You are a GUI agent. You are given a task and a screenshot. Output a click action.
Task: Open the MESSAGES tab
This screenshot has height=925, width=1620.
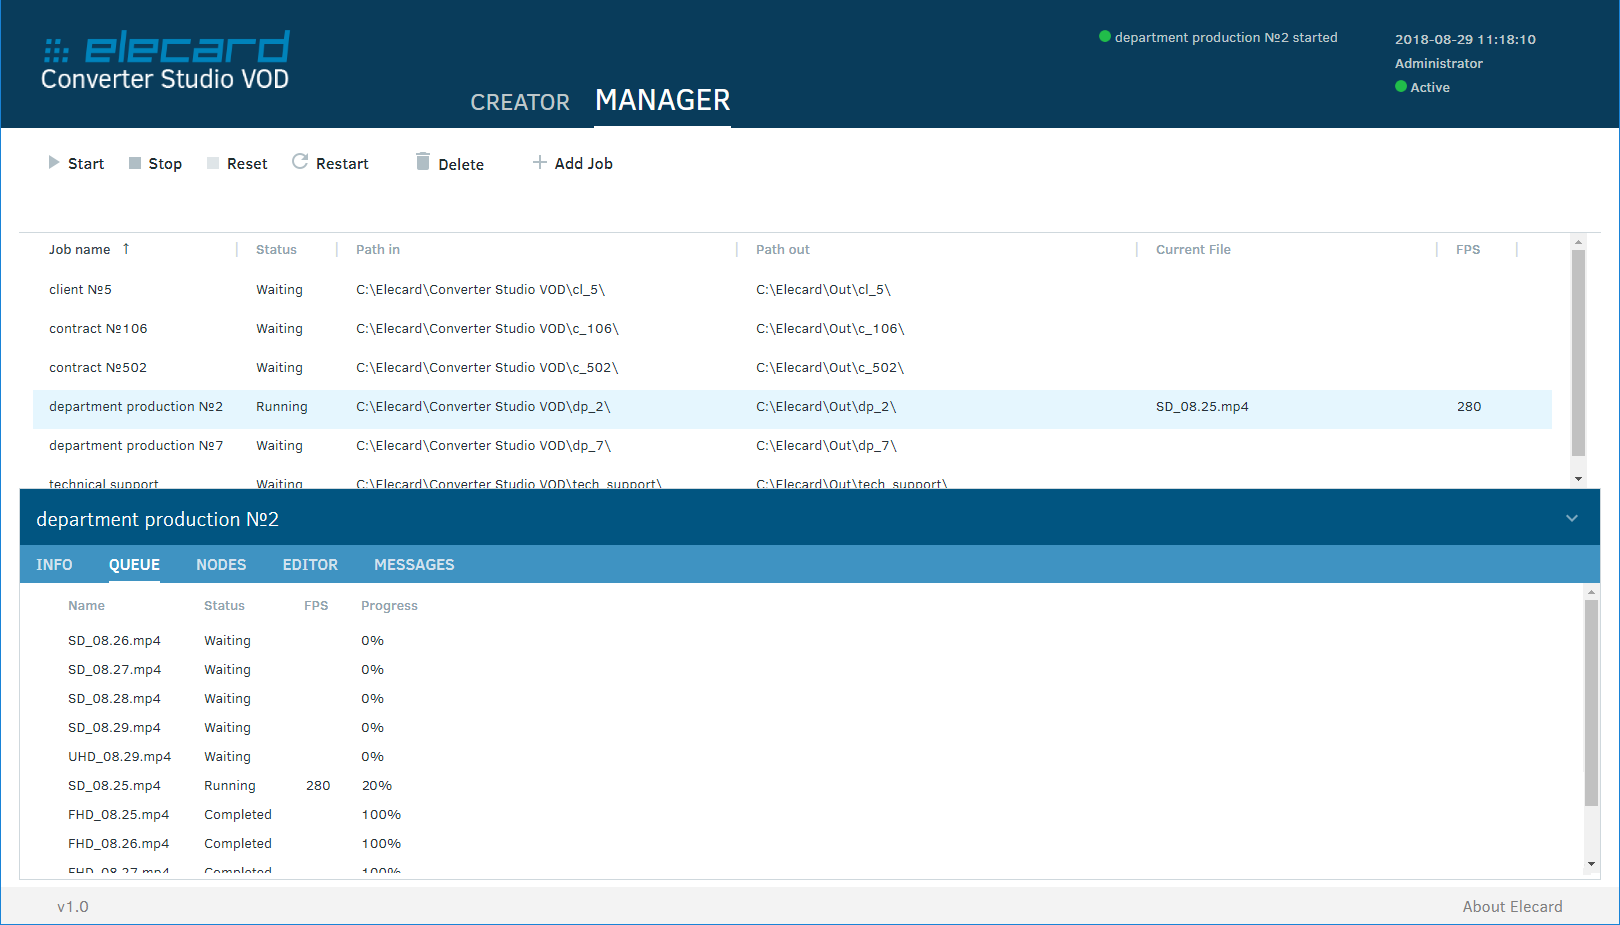pos(414,565)
